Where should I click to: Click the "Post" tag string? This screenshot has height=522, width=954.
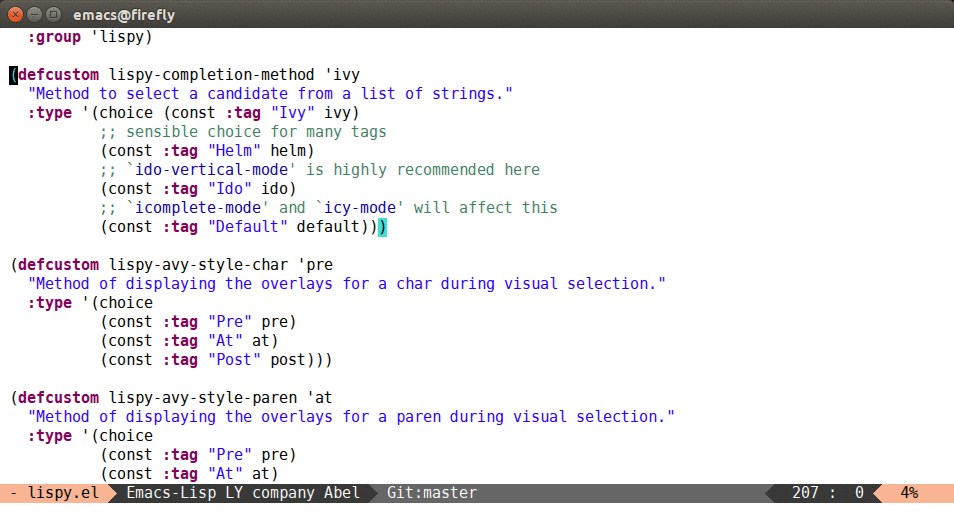click(x=234, y=360)
